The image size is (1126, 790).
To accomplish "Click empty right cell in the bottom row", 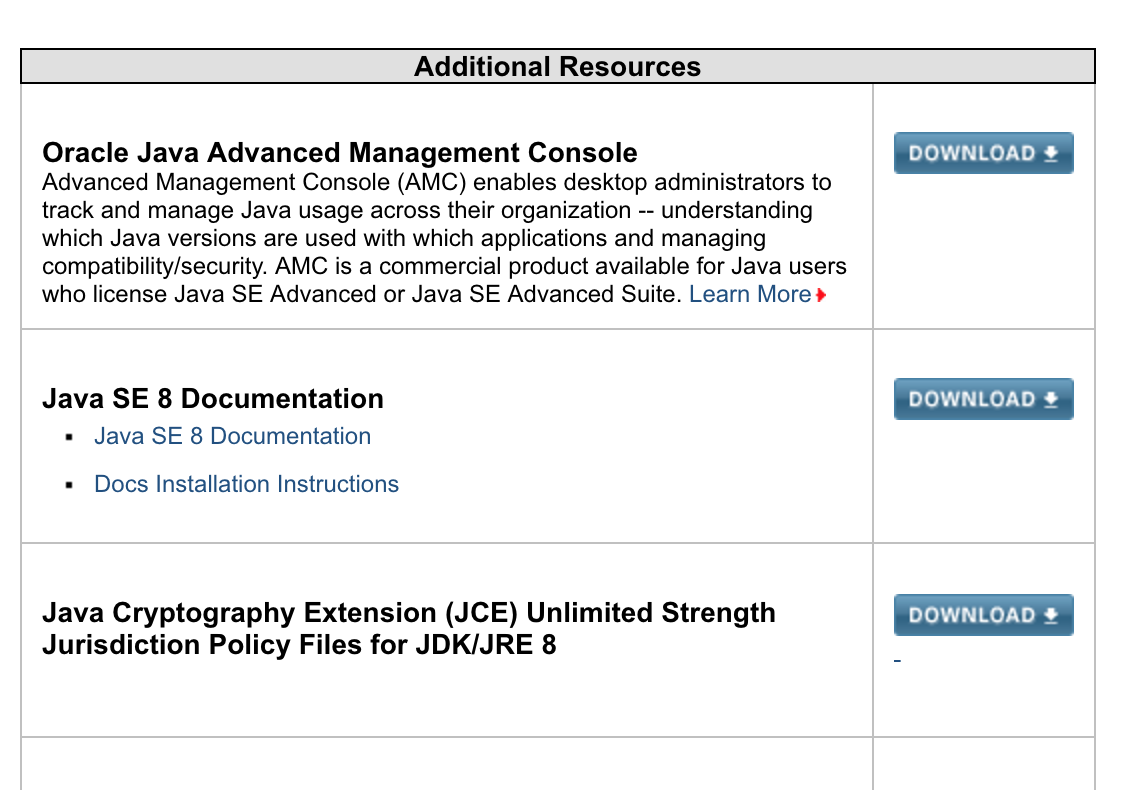I will pyautogui.click(x=983, y=765).
